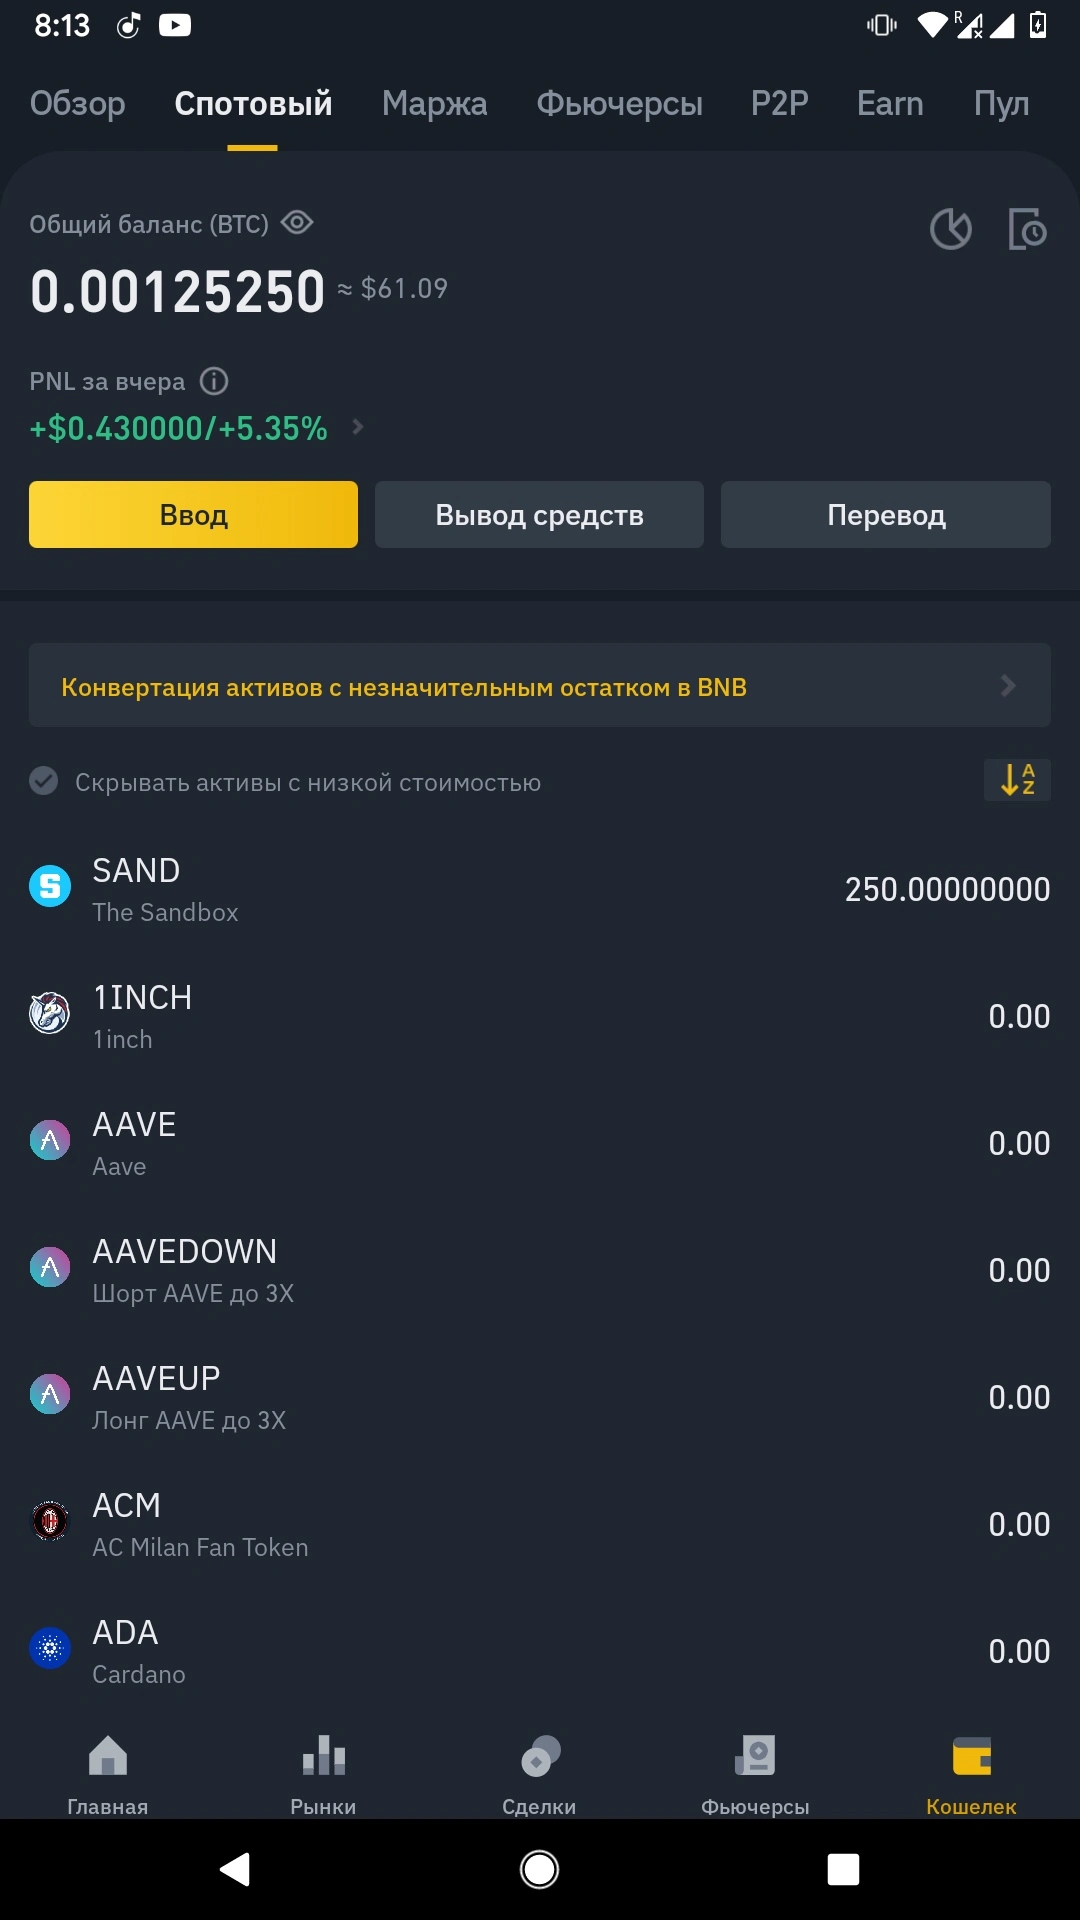This screenshot has width=1080, height=1920.
Task: Switch to the Earn tab
Action: (x=890, y=103)
